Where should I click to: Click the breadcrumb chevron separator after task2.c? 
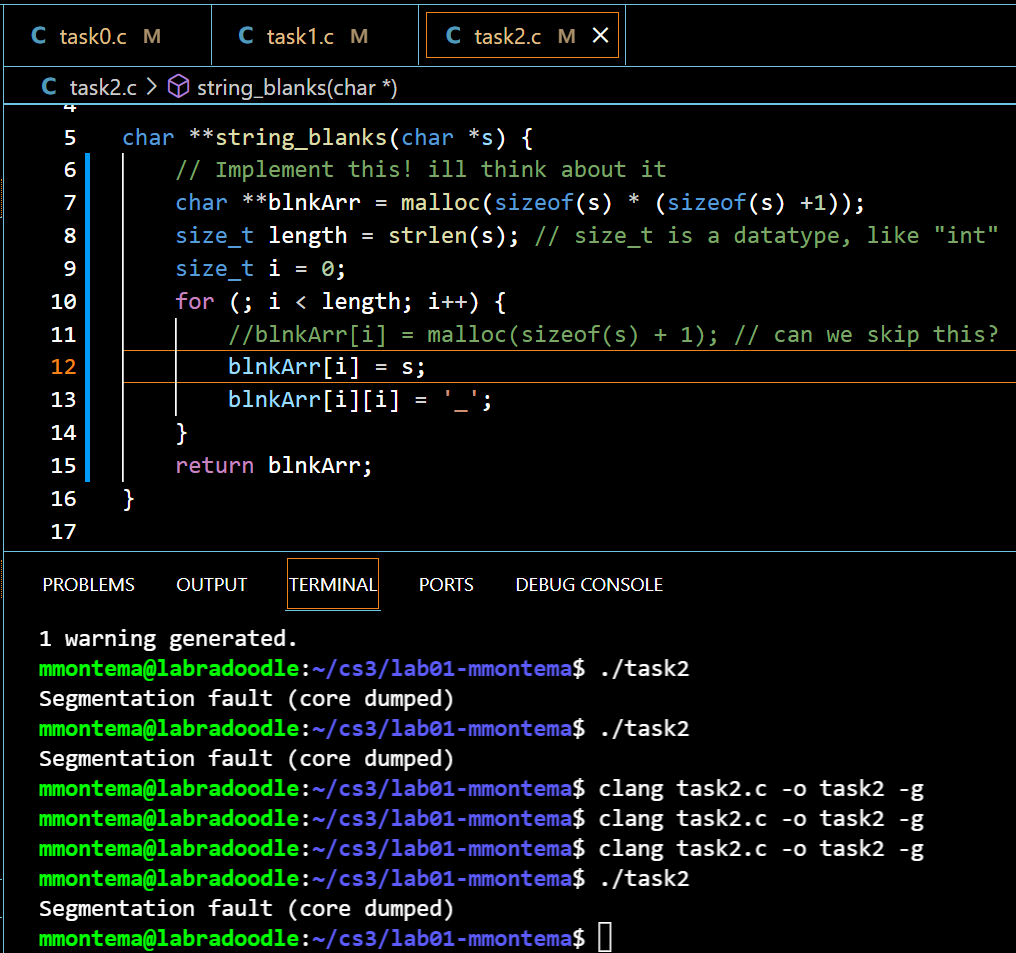click(152, 87)
